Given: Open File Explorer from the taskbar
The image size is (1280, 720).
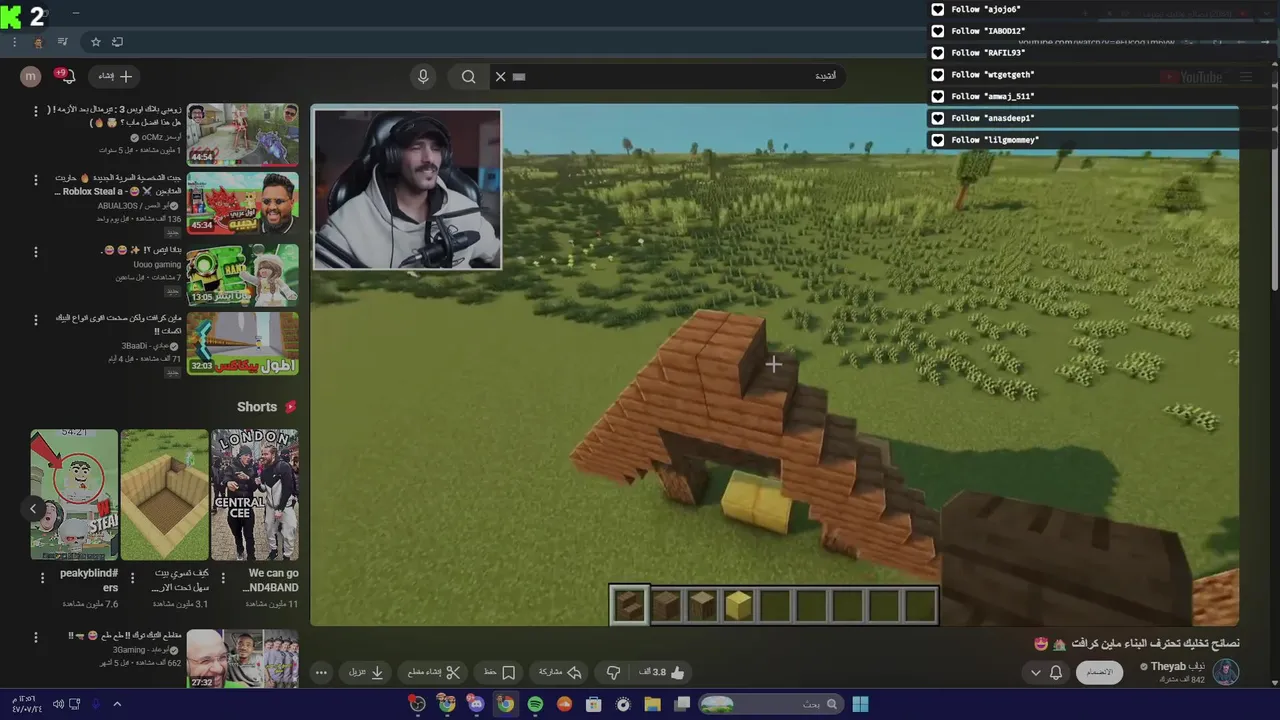Looking at the screenshot, I should click(x=652, y=704).
